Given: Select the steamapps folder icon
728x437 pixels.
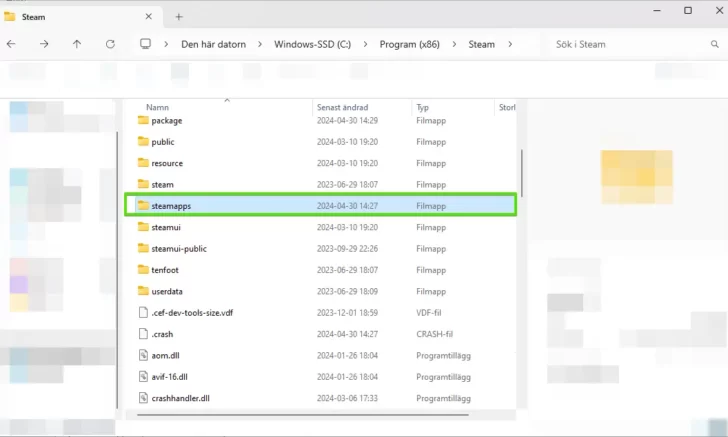Looking at the screenshot, I should pos(143,206).
